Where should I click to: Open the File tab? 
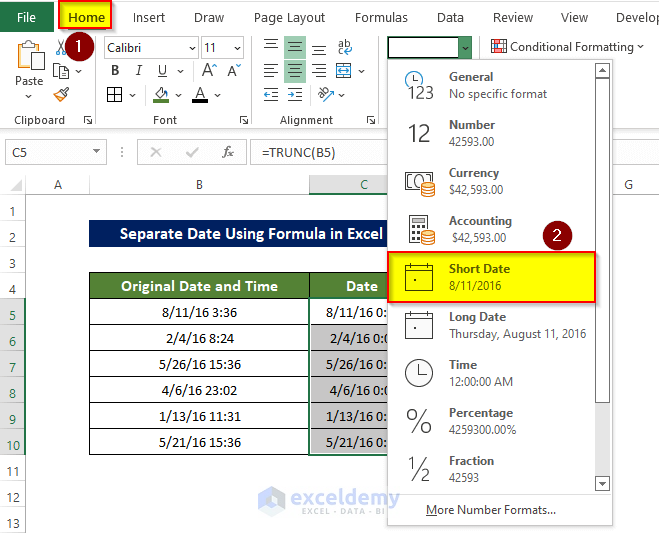point(26,17)
